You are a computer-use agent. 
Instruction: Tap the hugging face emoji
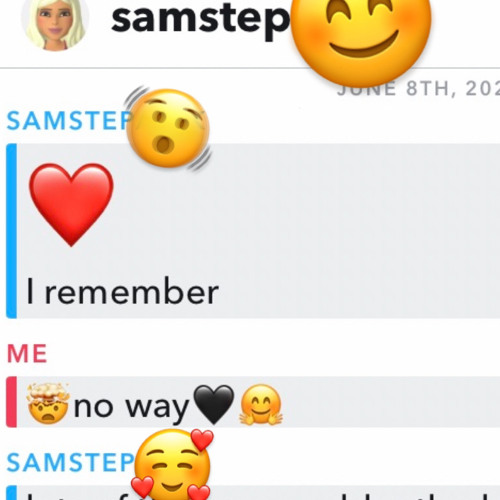coord(261,404)
